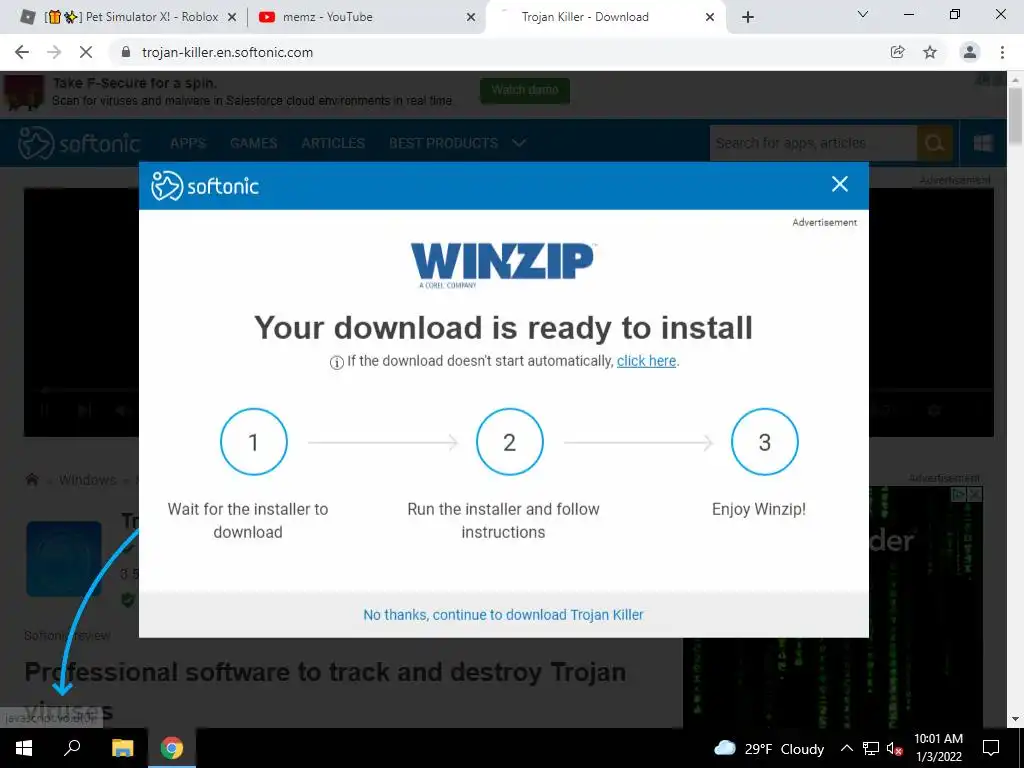Open the Chrome profile menu
This screenshot has width=1024, height=768.
[970, 52]
